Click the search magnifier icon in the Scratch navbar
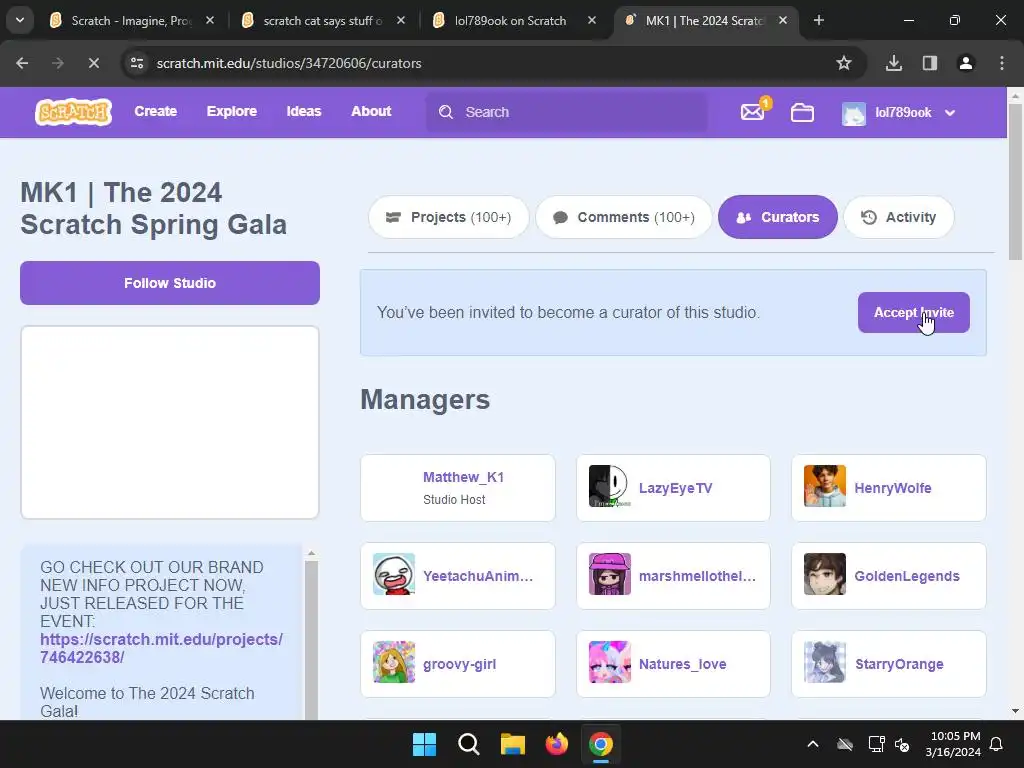This screenshot has width=1024, height=768. [x=446, y=112]
